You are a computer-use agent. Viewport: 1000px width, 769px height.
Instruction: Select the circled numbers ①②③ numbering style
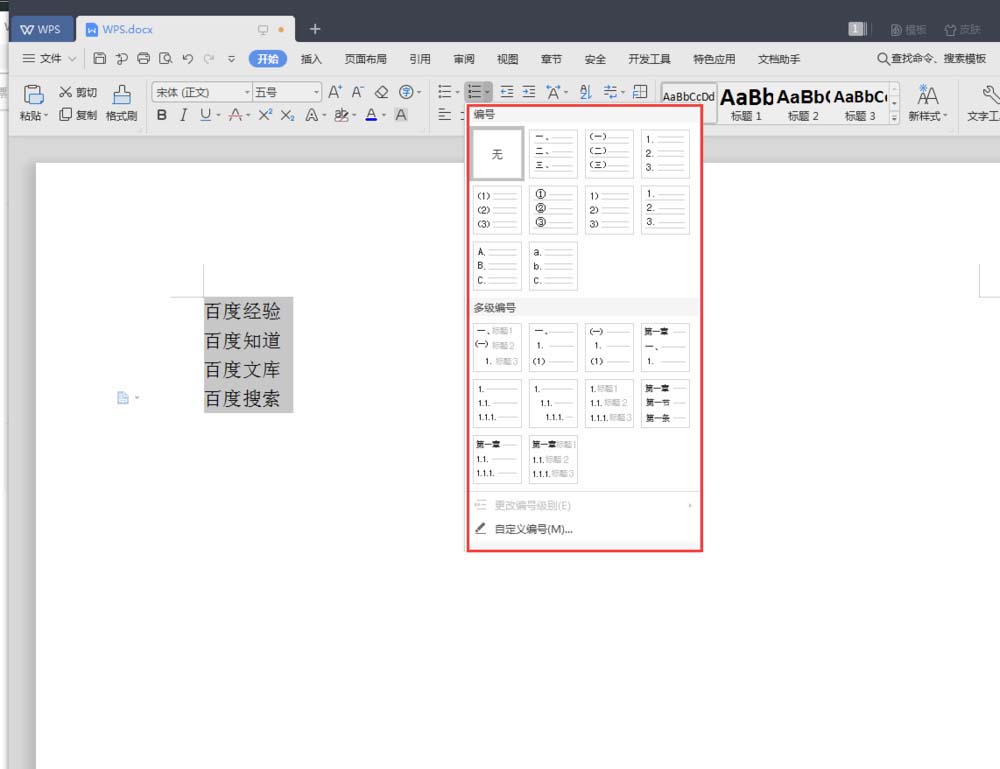553,209
